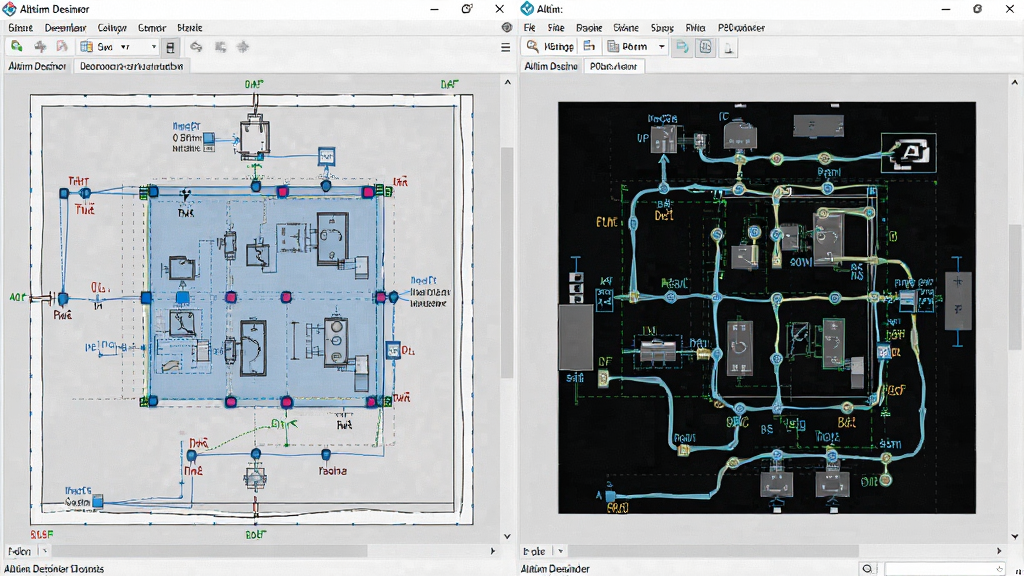
Task: Click the magnifier 'Hätinge' button in the right toolbar
Action: click(x=550, y=46)
